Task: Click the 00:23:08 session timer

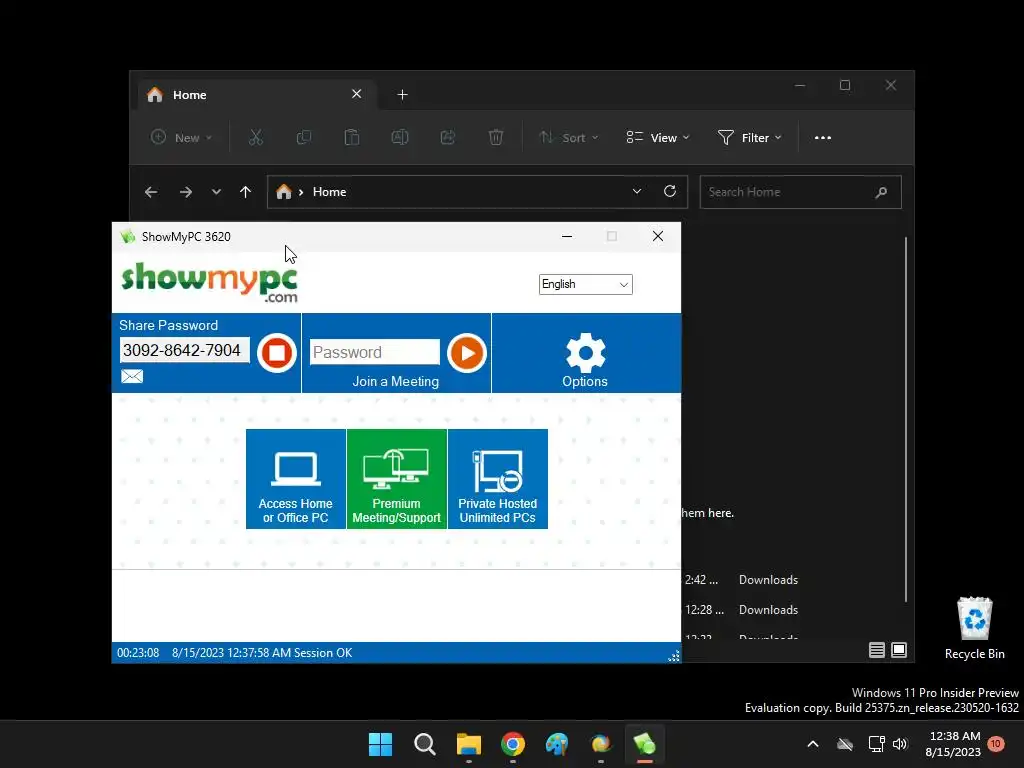Action: click(x=138, y=652)
